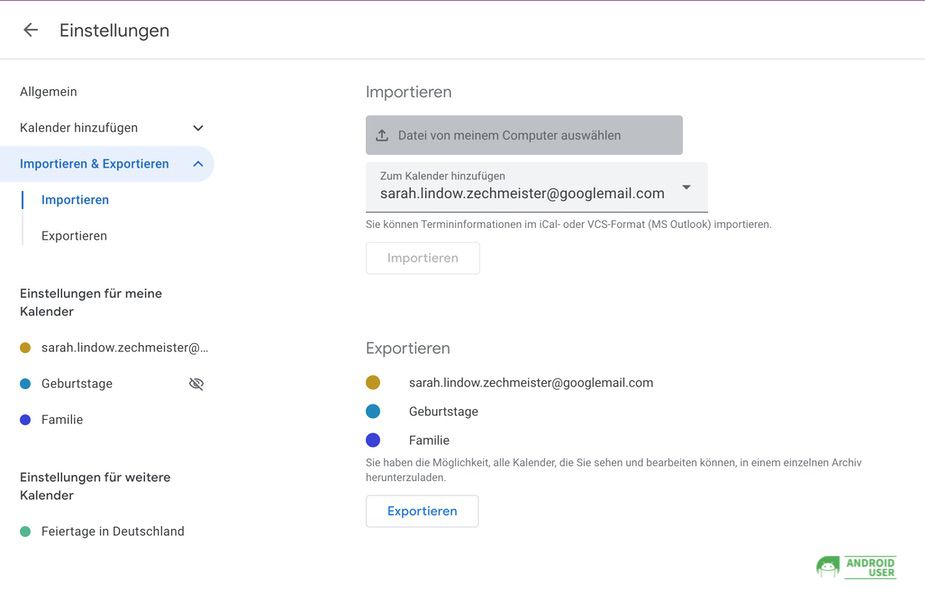Click blue Geburtstage circle in Exportieren list
This screenshot has width=925, height=600.
click(373, 411)
